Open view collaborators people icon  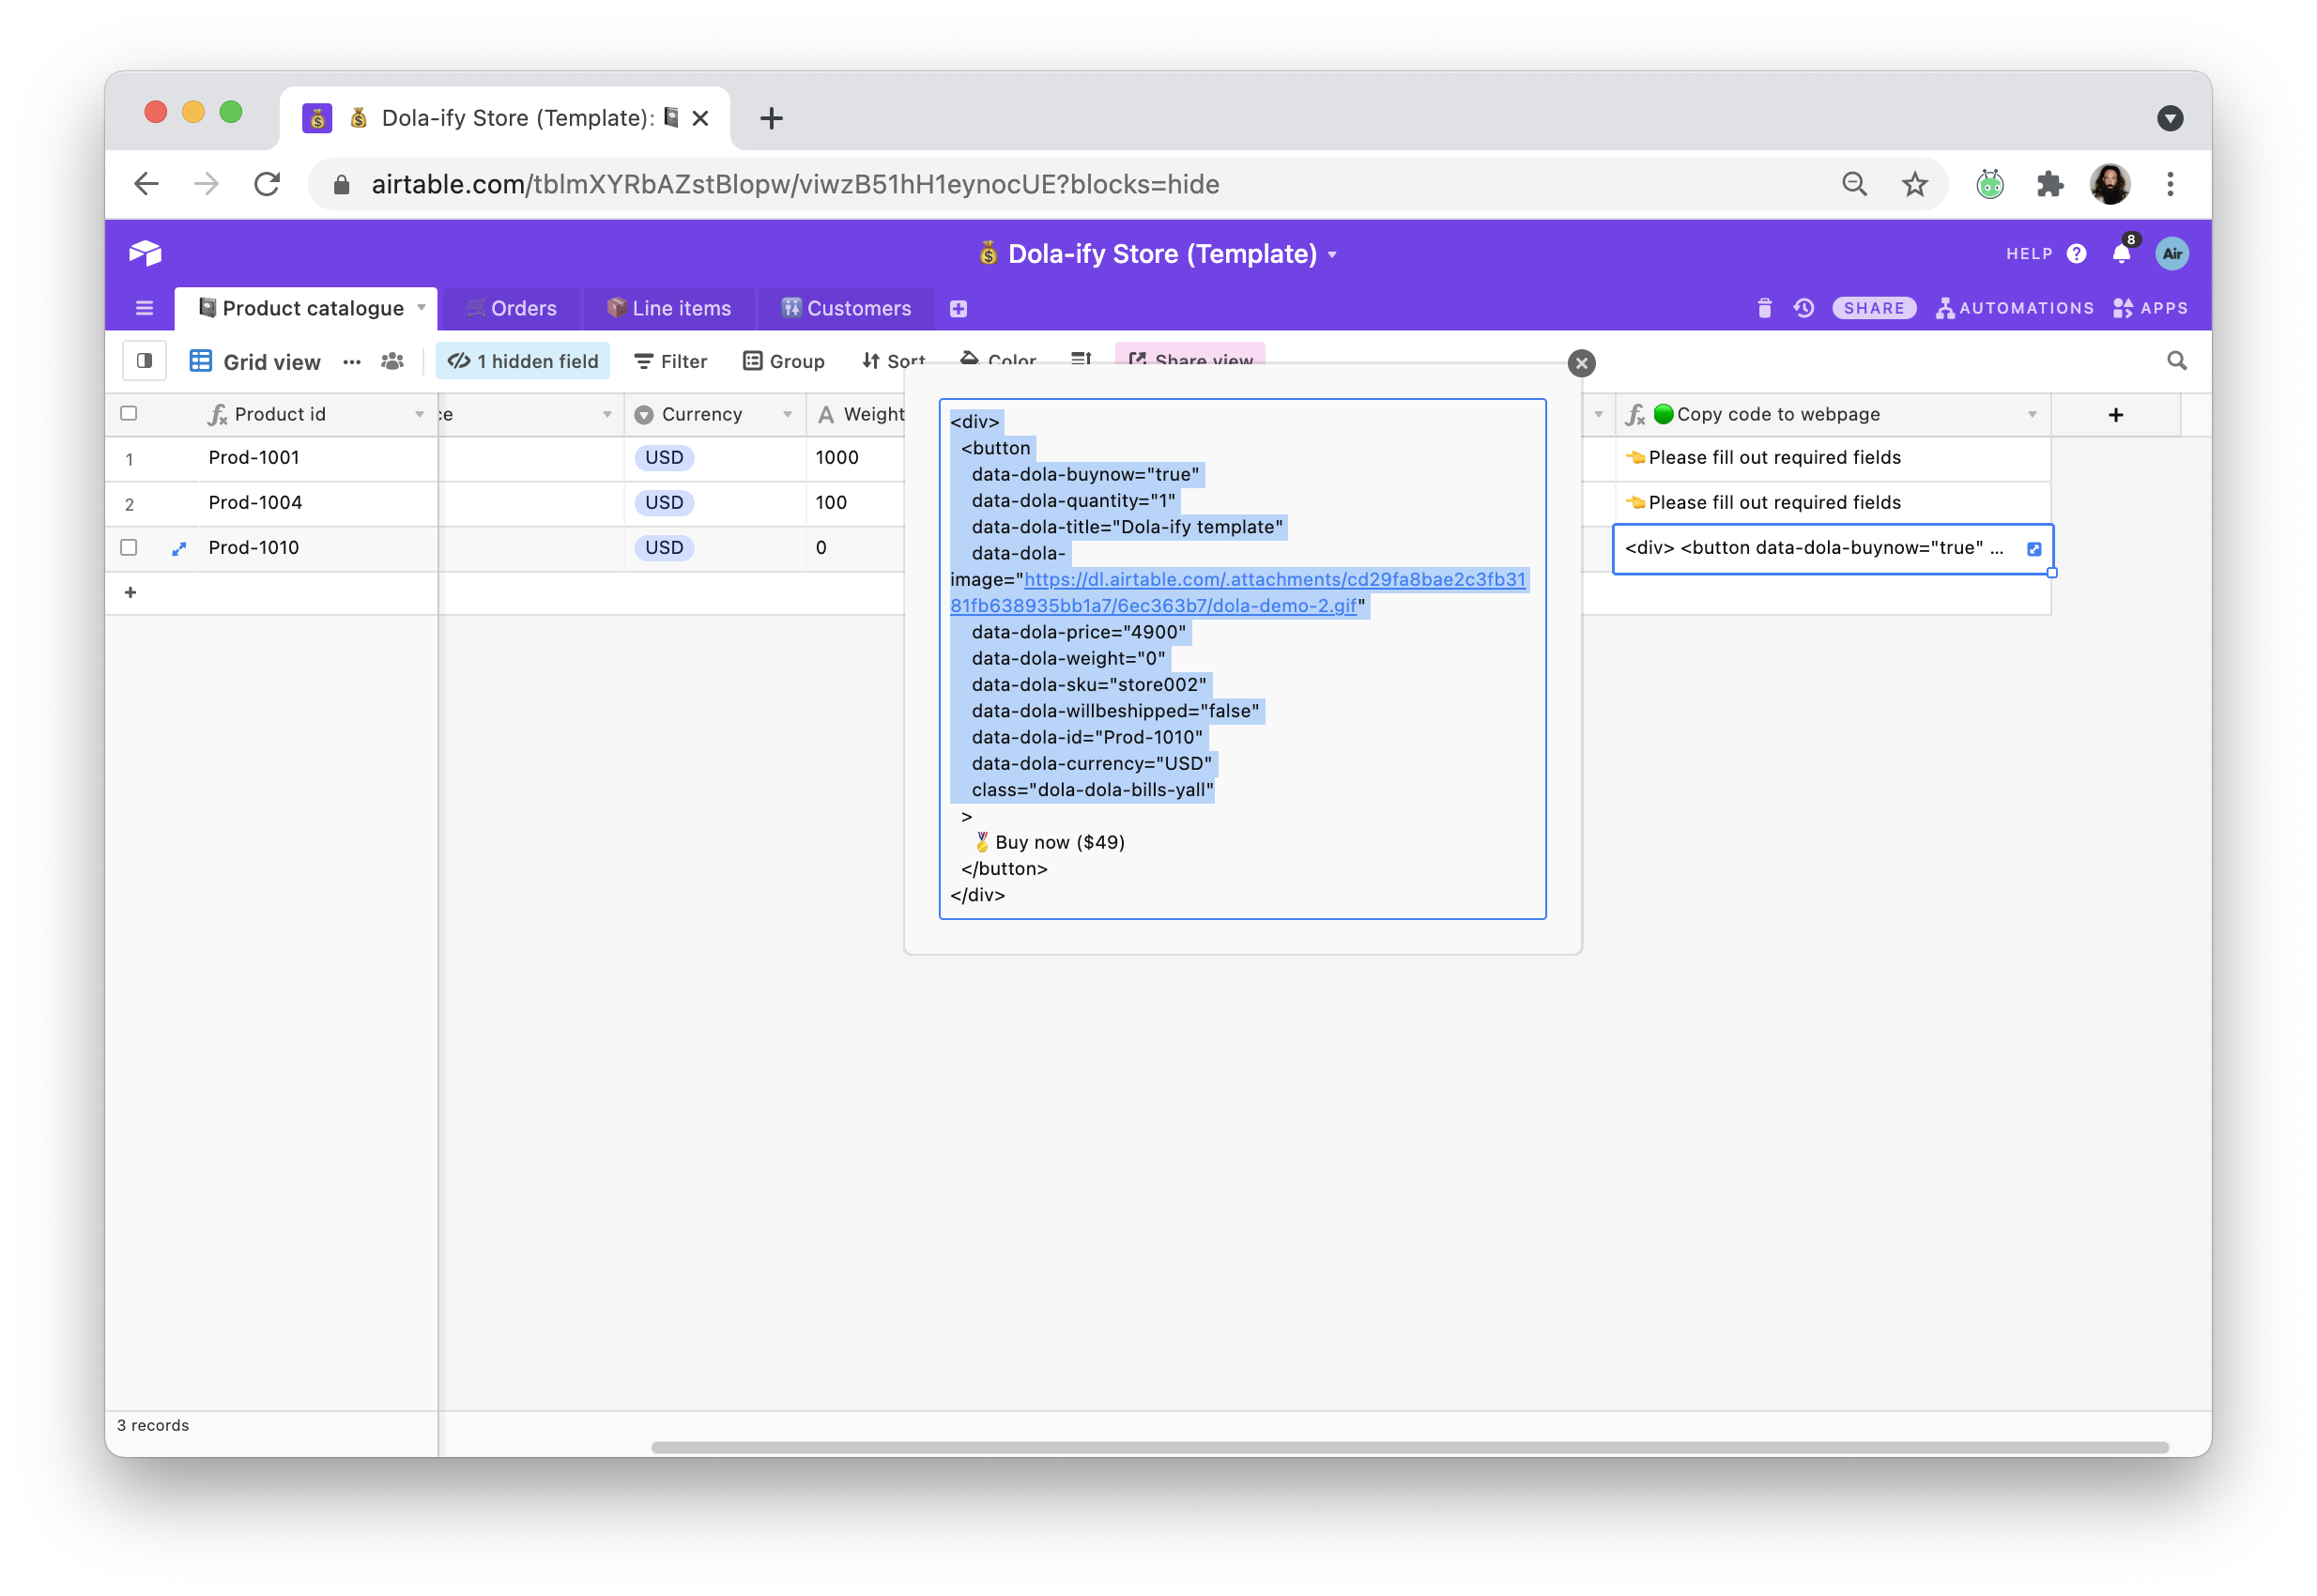tap(392, 362)
